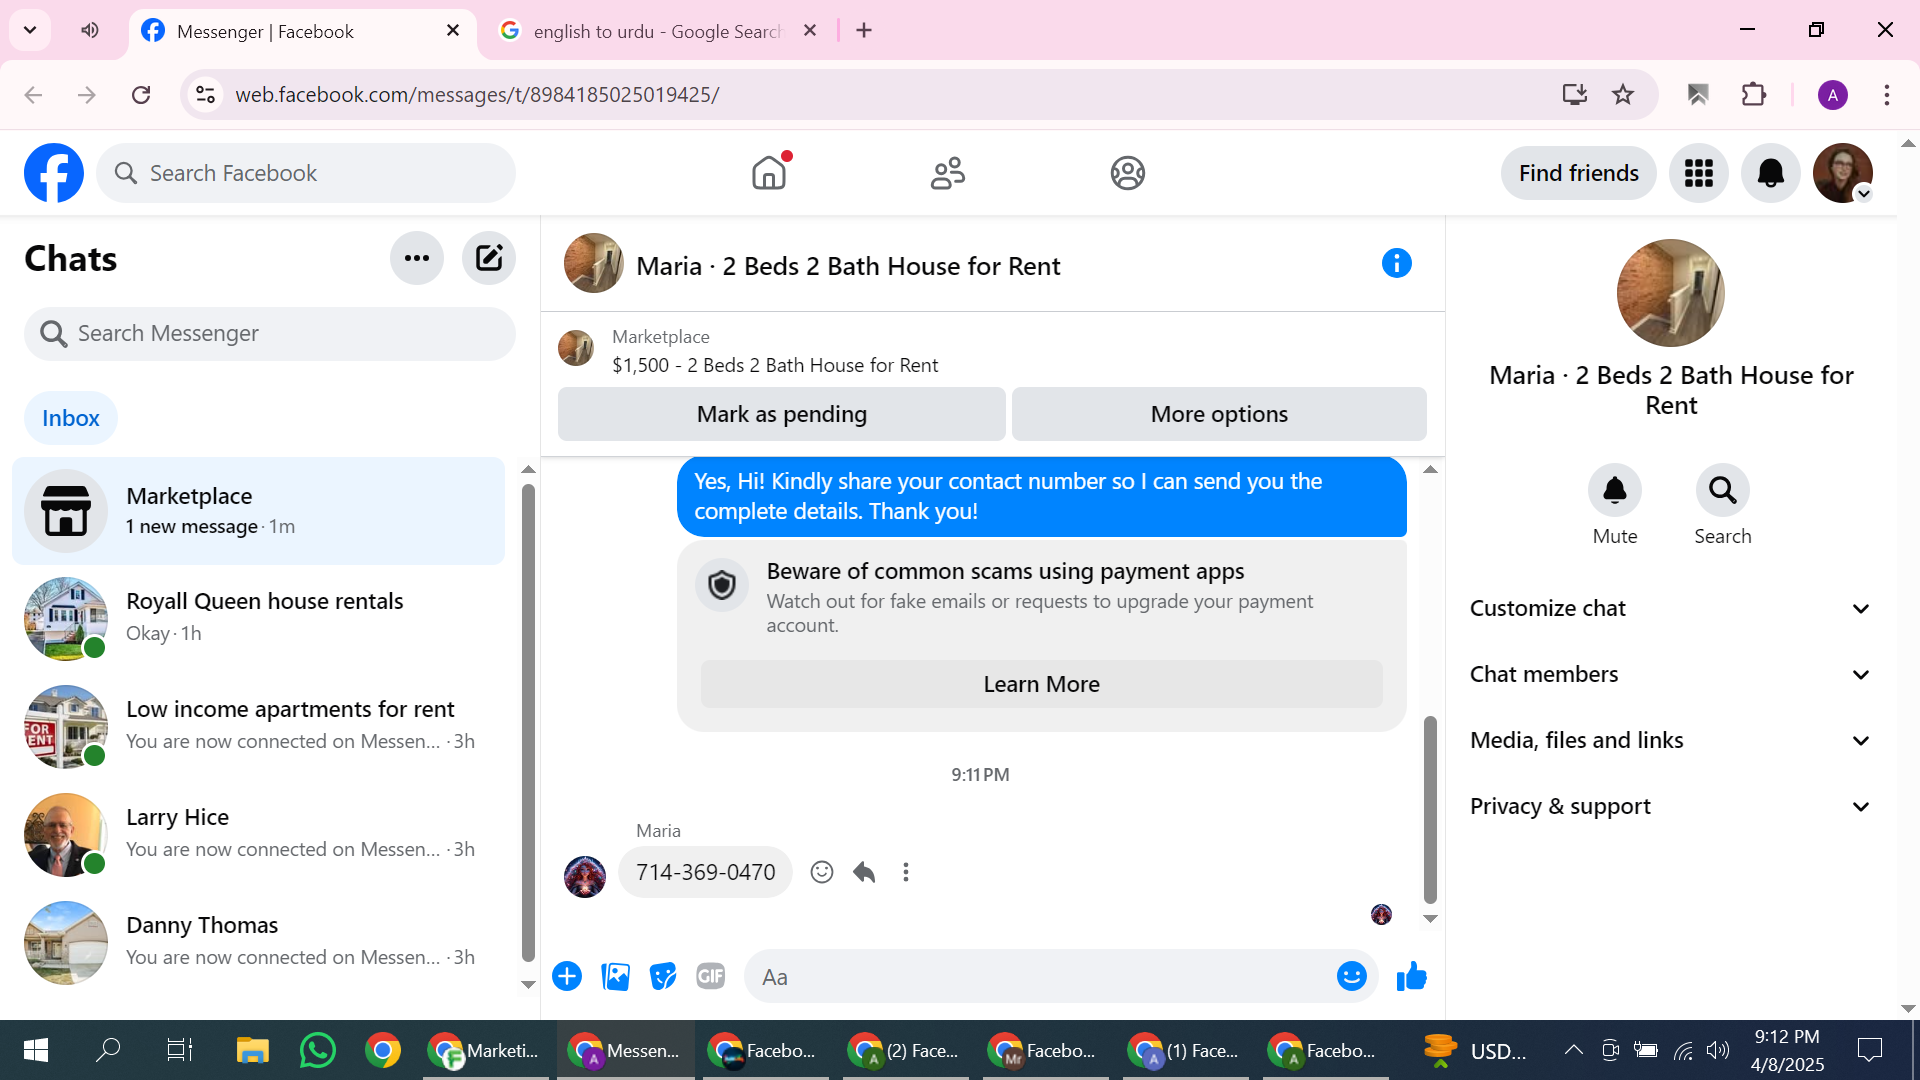Image resolution: width=1920 pixels, height=1080 pixels.
Task: Click the attach photo icon
Action: click(615, 976)
